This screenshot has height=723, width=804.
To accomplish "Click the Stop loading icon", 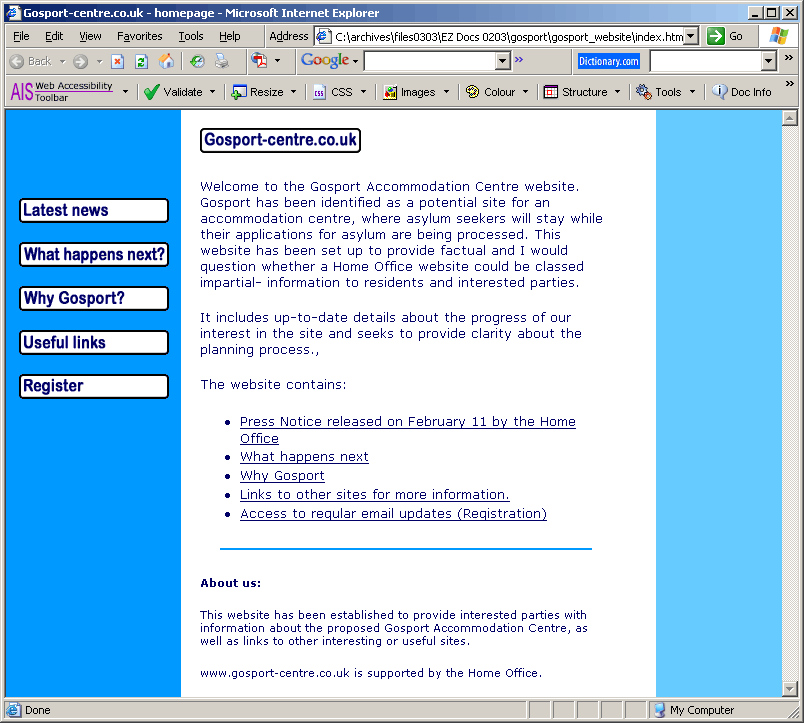I will 117,62.
